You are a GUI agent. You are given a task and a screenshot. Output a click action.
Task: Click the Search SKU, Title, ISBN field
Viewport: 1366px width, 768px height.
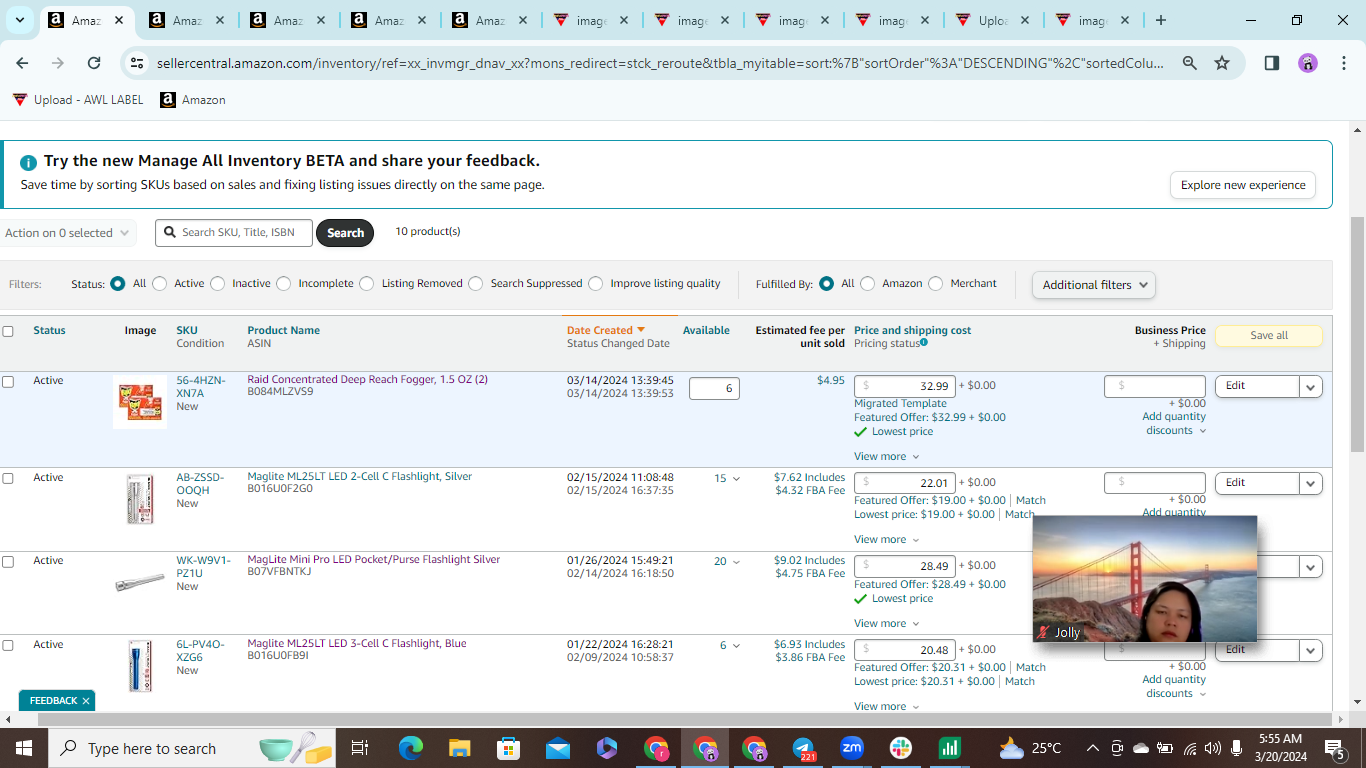(234, 233)
